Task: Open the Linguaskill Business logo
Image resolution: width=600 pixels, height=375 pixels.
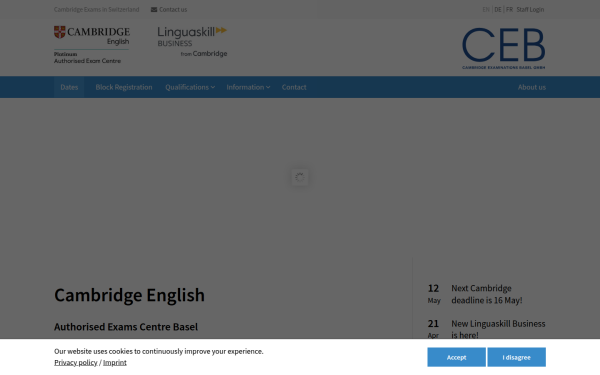Action: click(192, 42)
